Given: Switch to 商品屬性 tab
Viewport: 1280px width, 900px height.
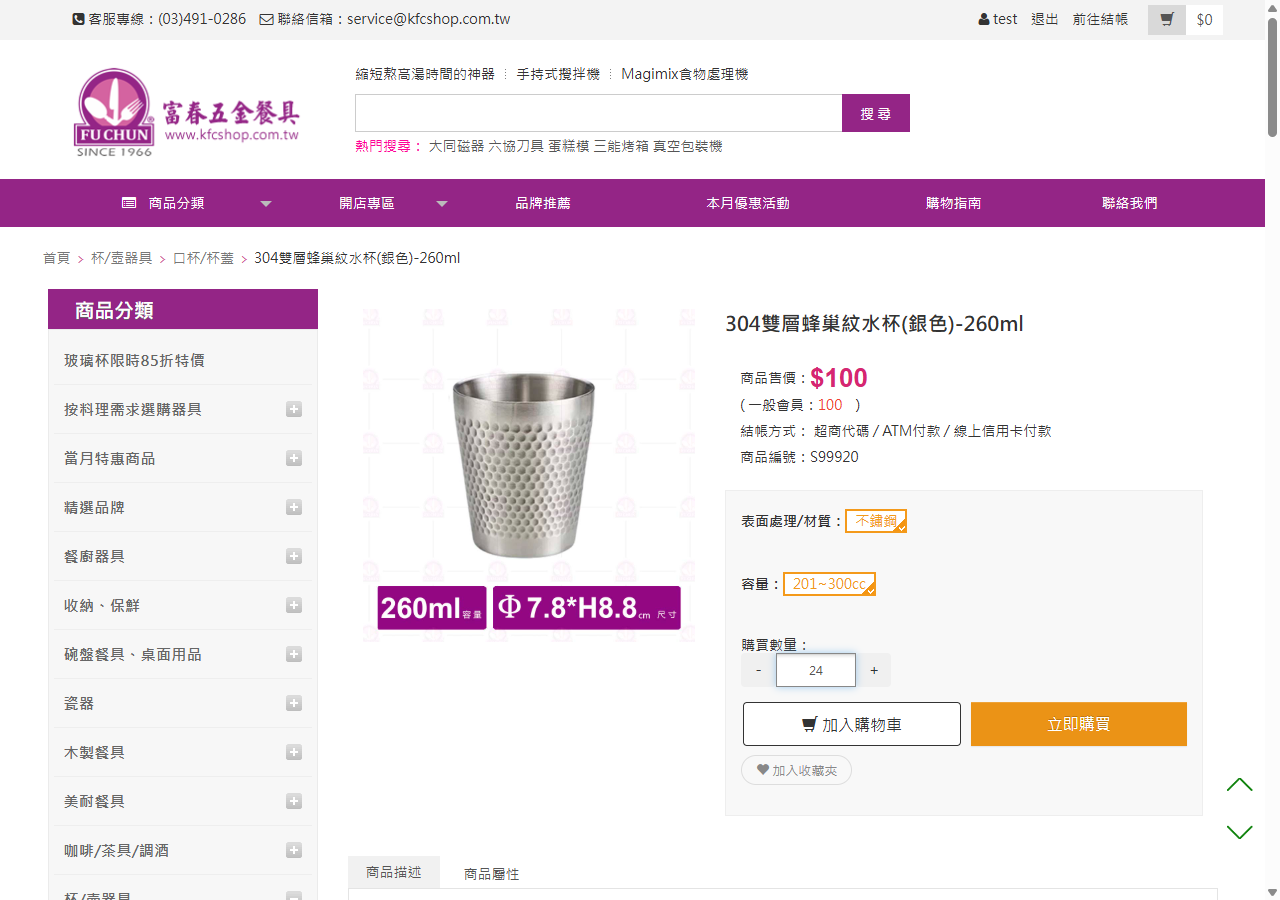Looking at the screenshot, I should [x=492, y=874].
